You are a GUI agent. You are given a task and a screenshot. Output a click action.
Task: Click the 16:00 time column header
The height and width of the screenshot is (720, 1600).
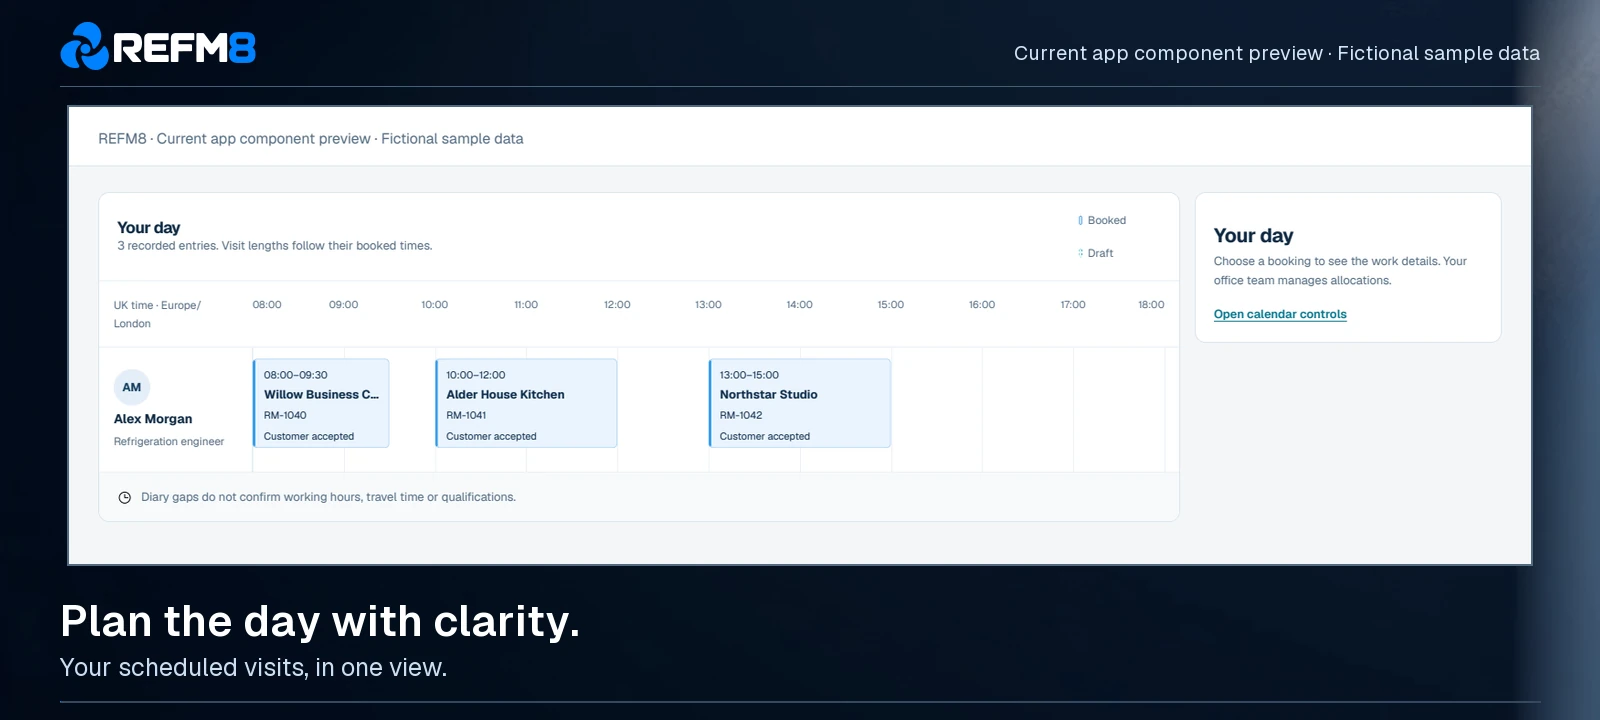(982, 305)
